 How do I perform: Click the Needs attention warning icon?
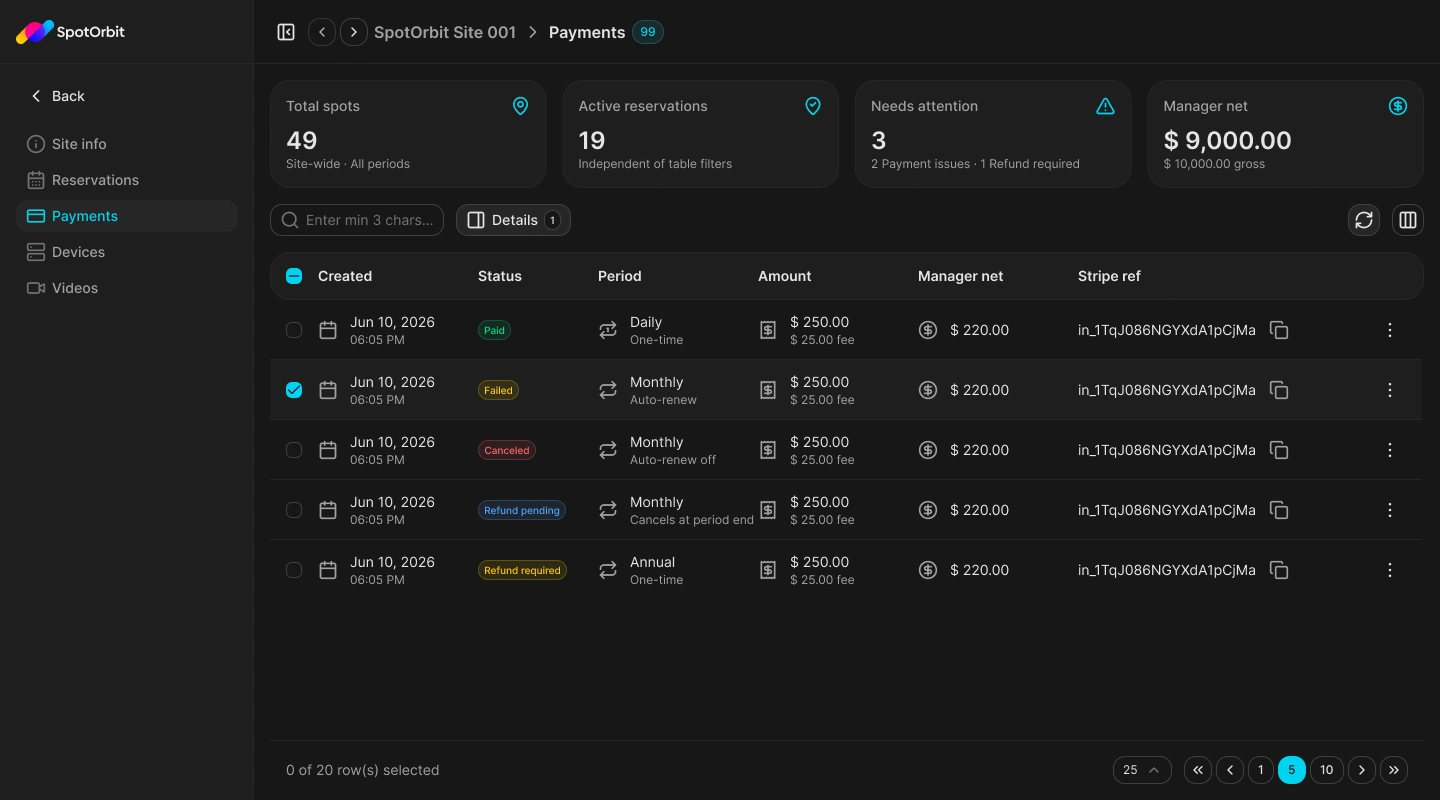(x=1105, y=106)
